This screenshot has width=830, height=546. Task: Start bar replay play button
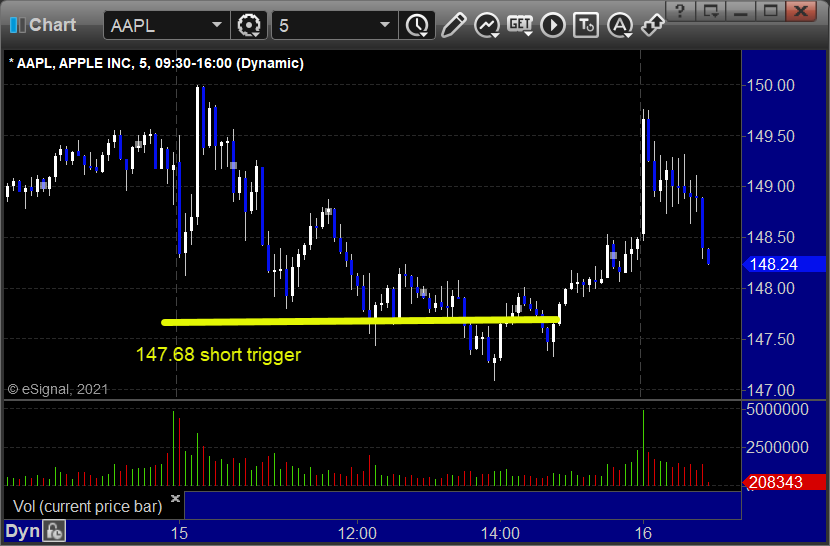click(x=553, y=25)
